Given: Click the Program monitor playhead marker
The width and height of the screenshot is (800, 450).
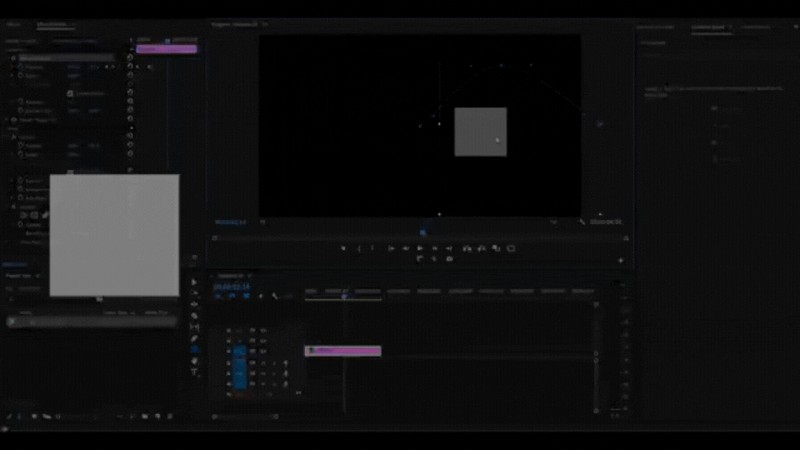Looking at the screenshot, I should tap(423, 233).
